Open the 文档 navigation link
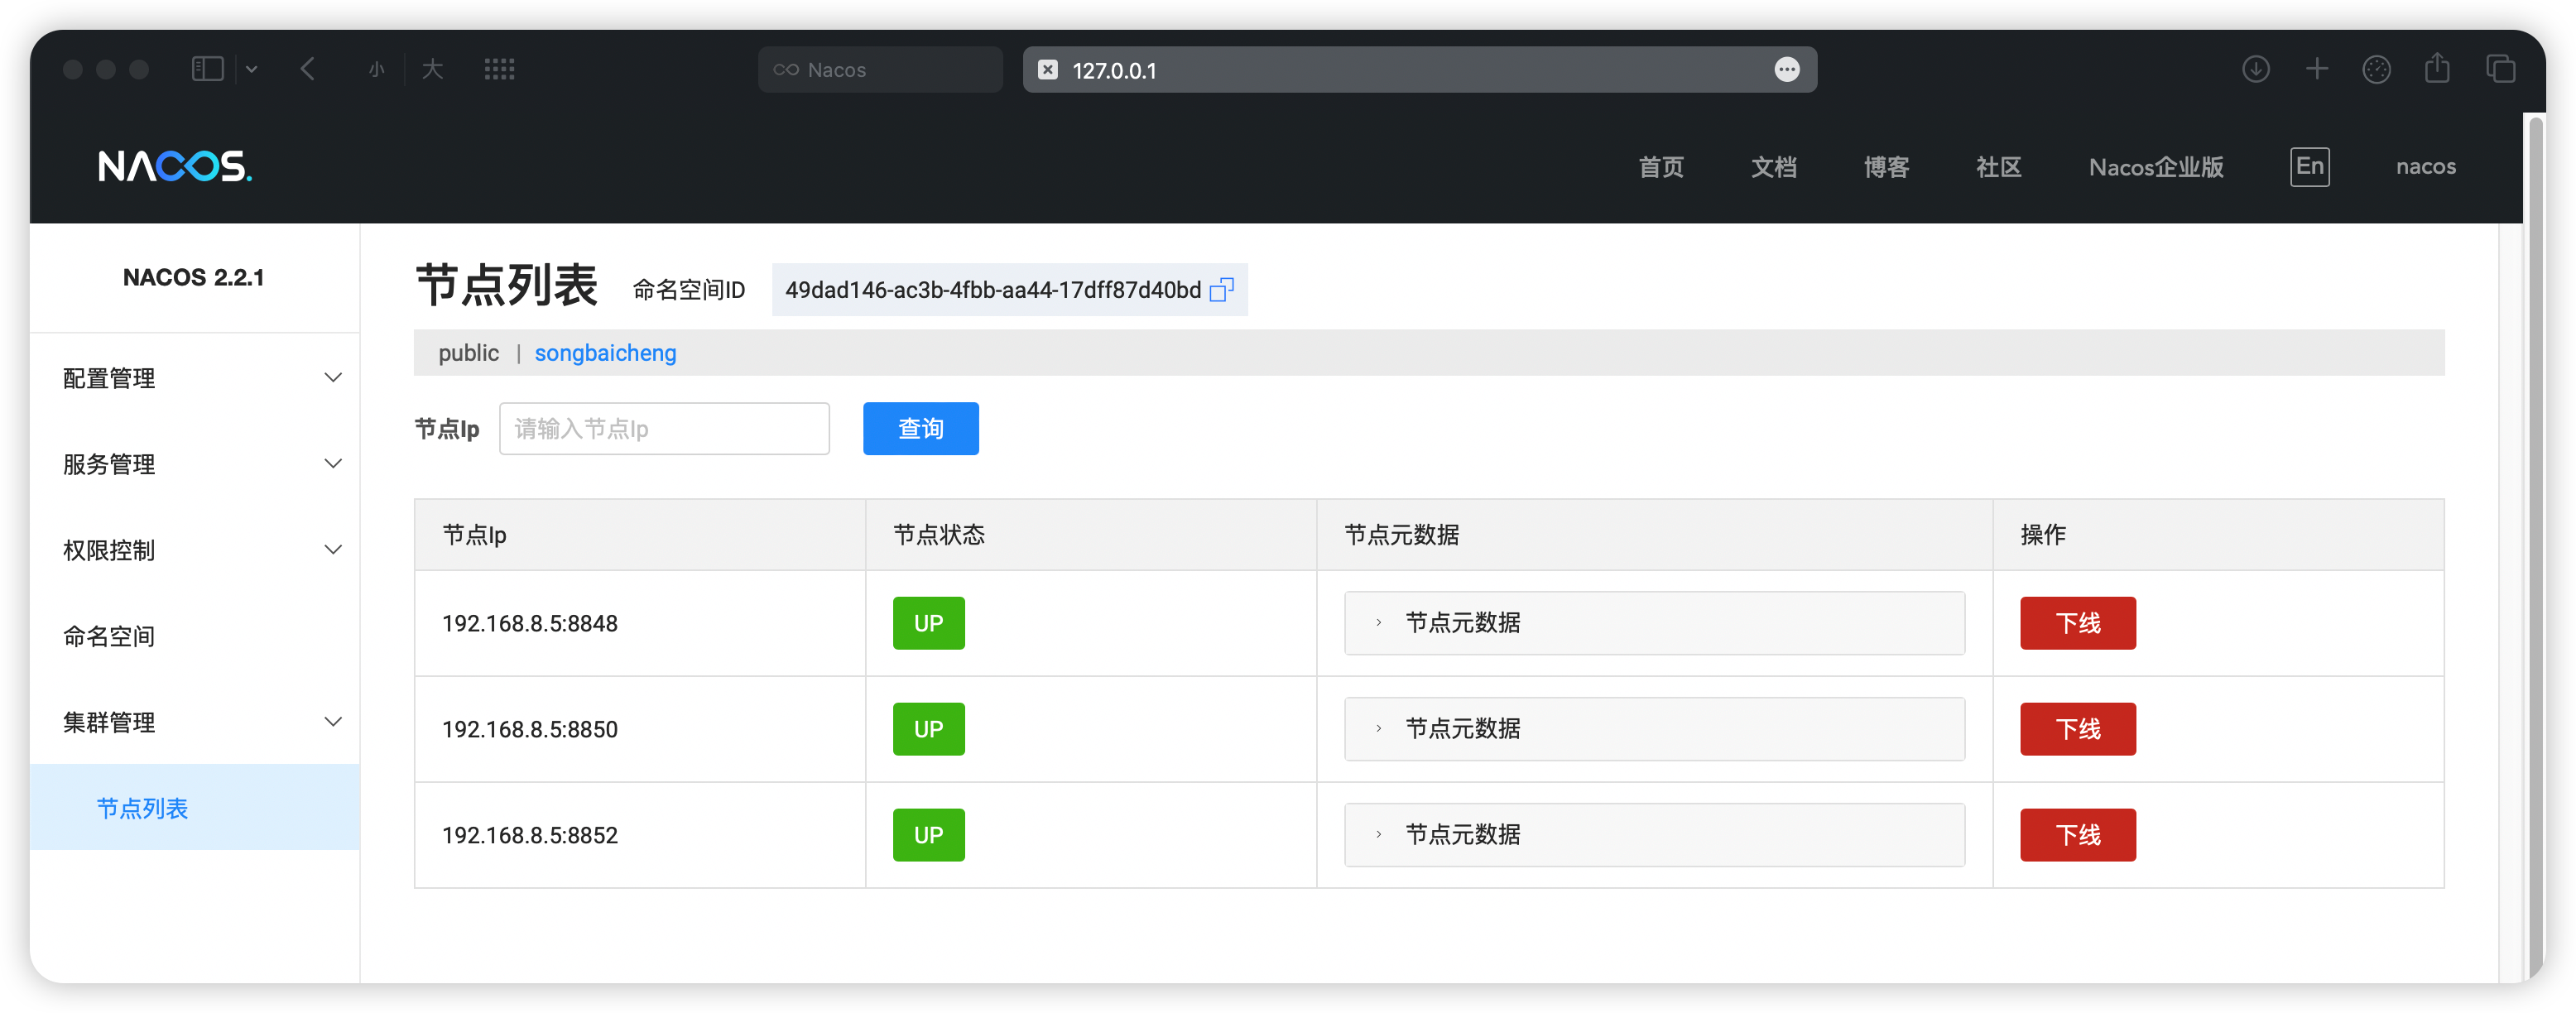The image size is (2576, 1013). 1773,167
